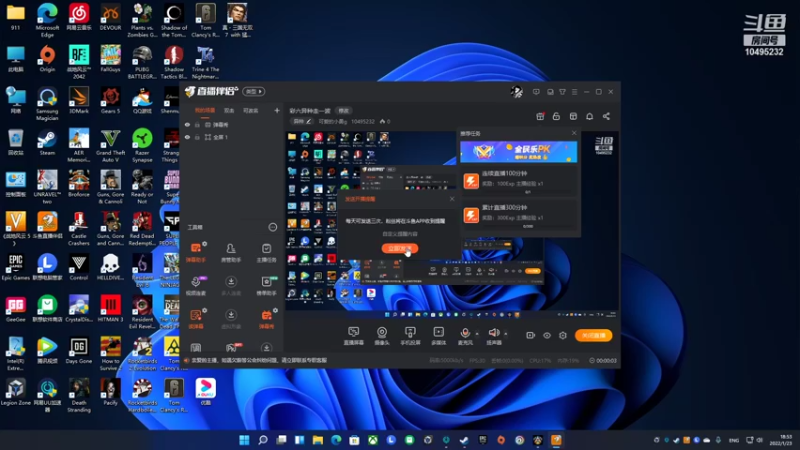The image size is (800, 450).
Task: Expand the speaker volume arrow
Action: (x=506, y=334)
